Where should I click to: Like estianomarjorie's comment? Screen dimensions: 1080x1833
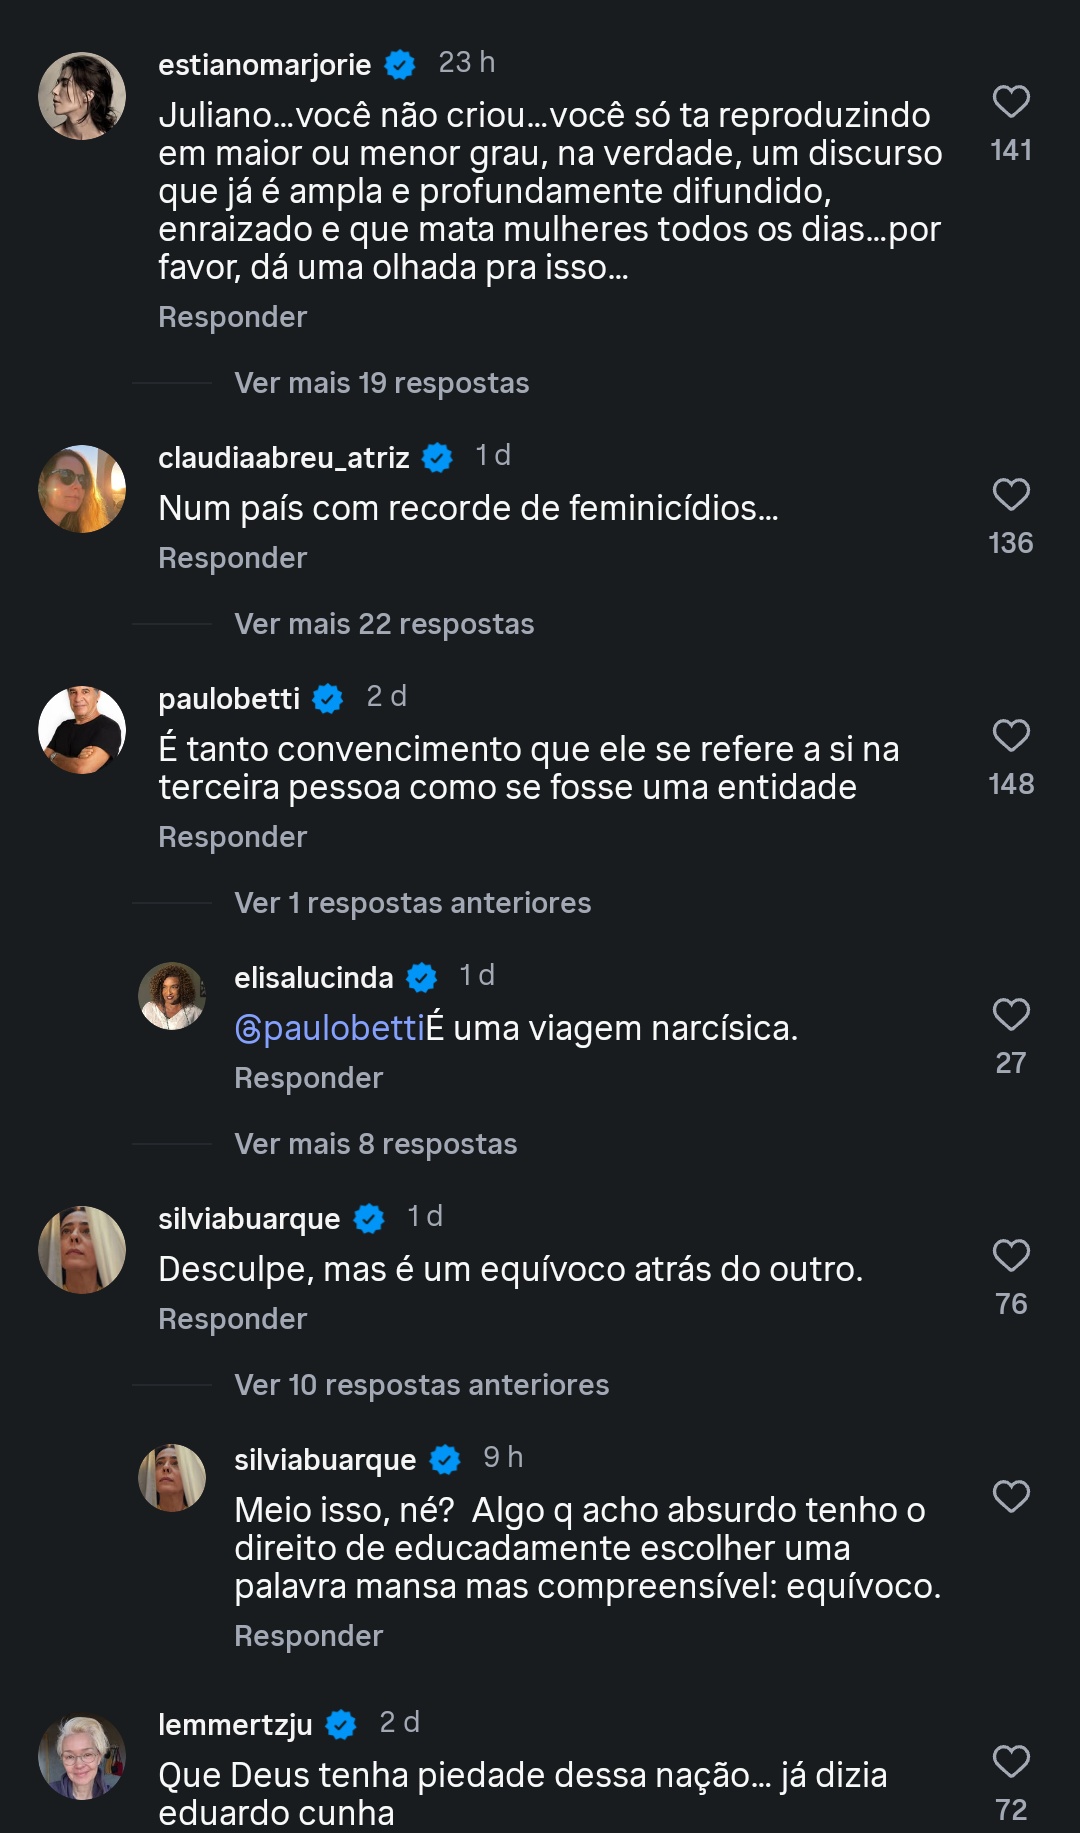pos(1010,102)
